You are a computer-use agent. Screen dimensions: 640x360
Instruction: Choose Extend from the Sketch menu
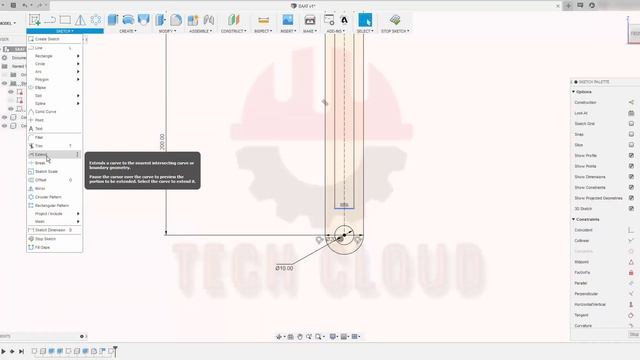(x=54, y=154)
